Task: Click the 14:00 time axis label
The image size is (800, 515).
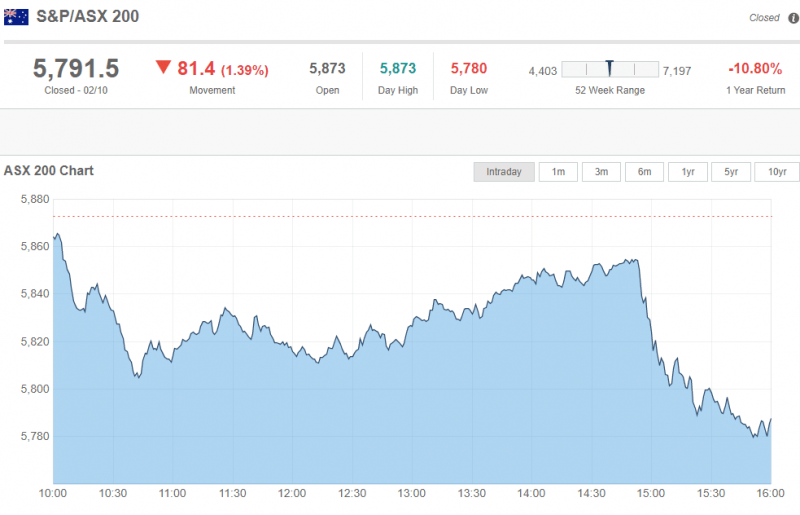Action: point(531,494)
